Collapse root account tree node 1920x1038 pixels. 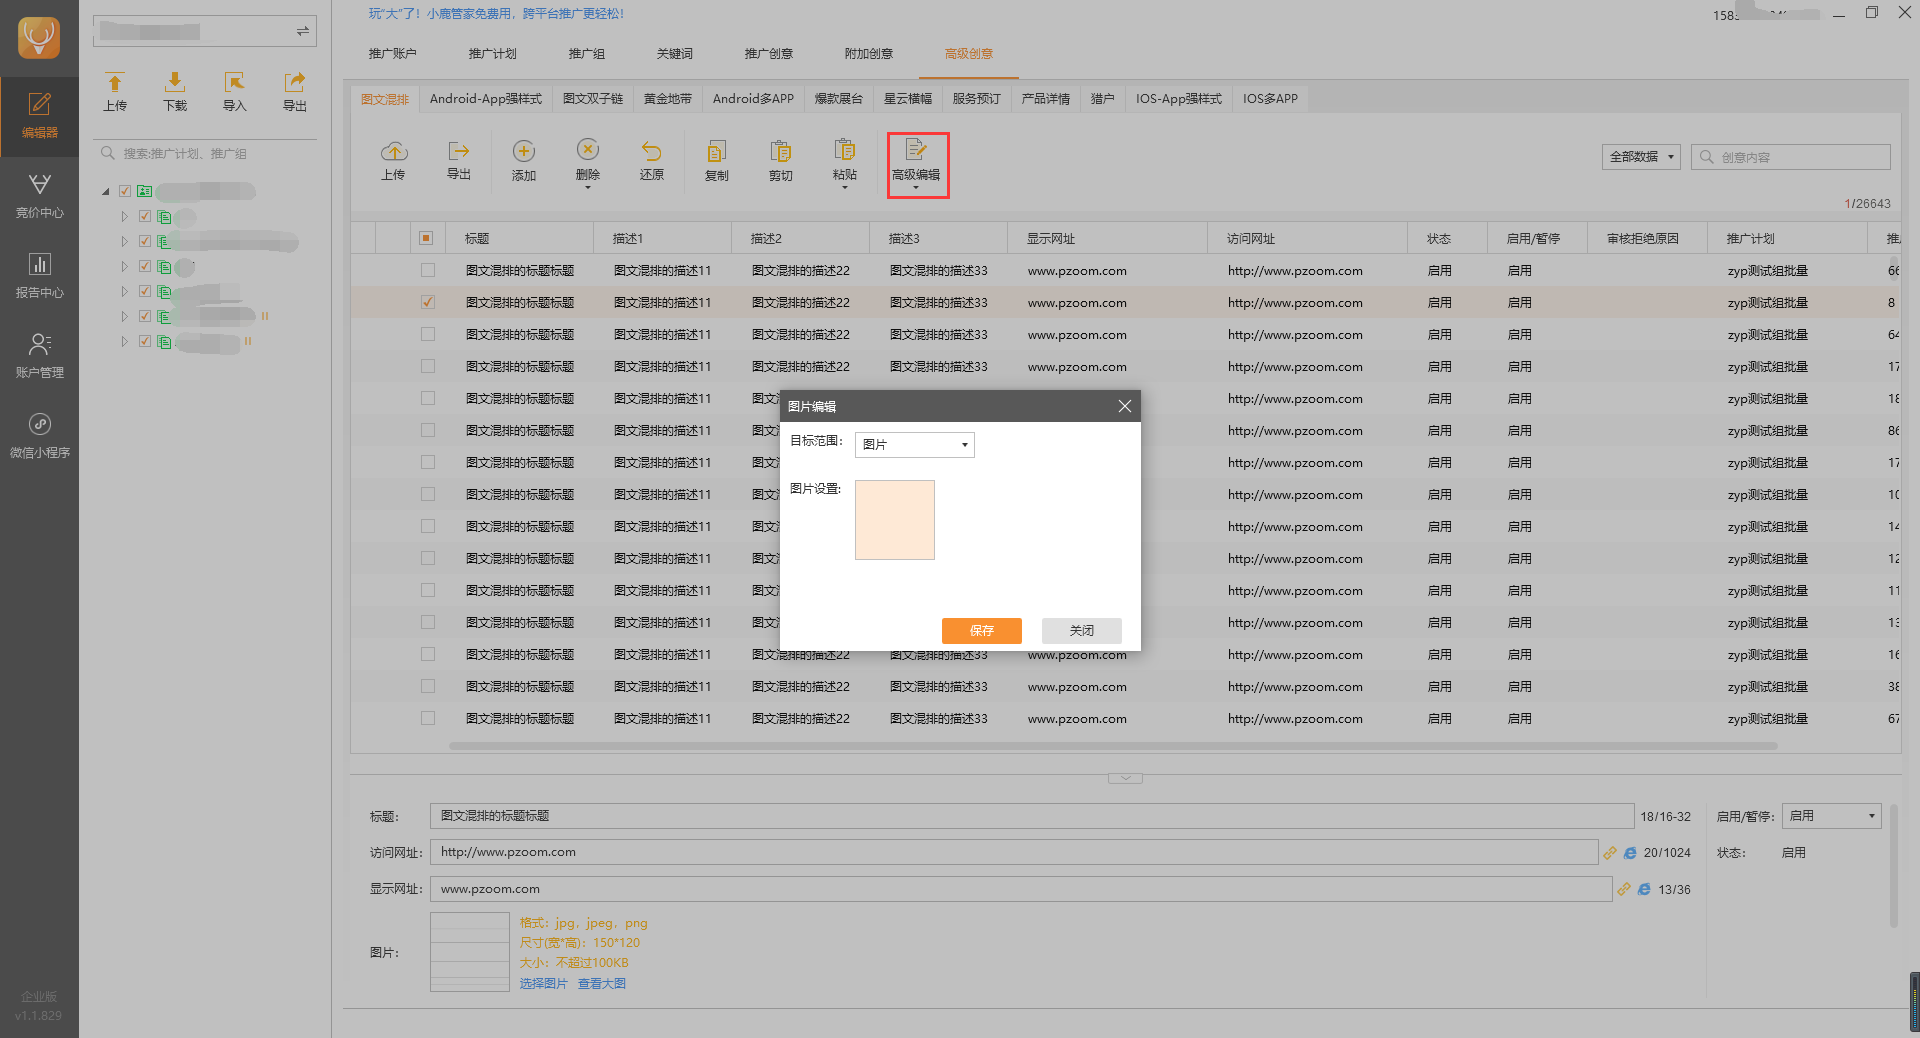(x=106, y=191)
